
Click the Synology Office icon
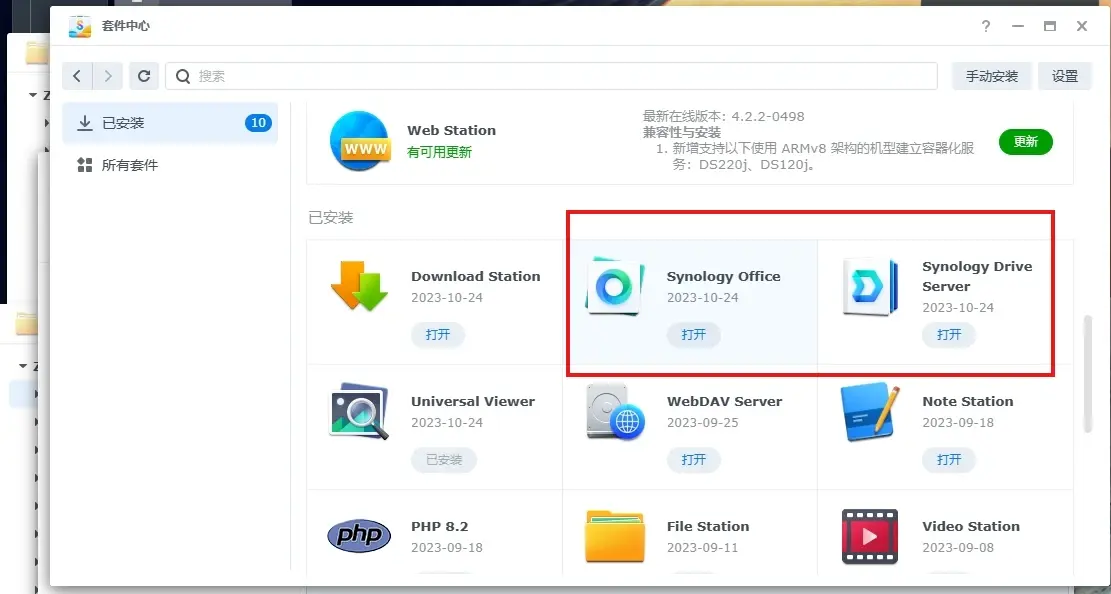[x=614, y=286]
